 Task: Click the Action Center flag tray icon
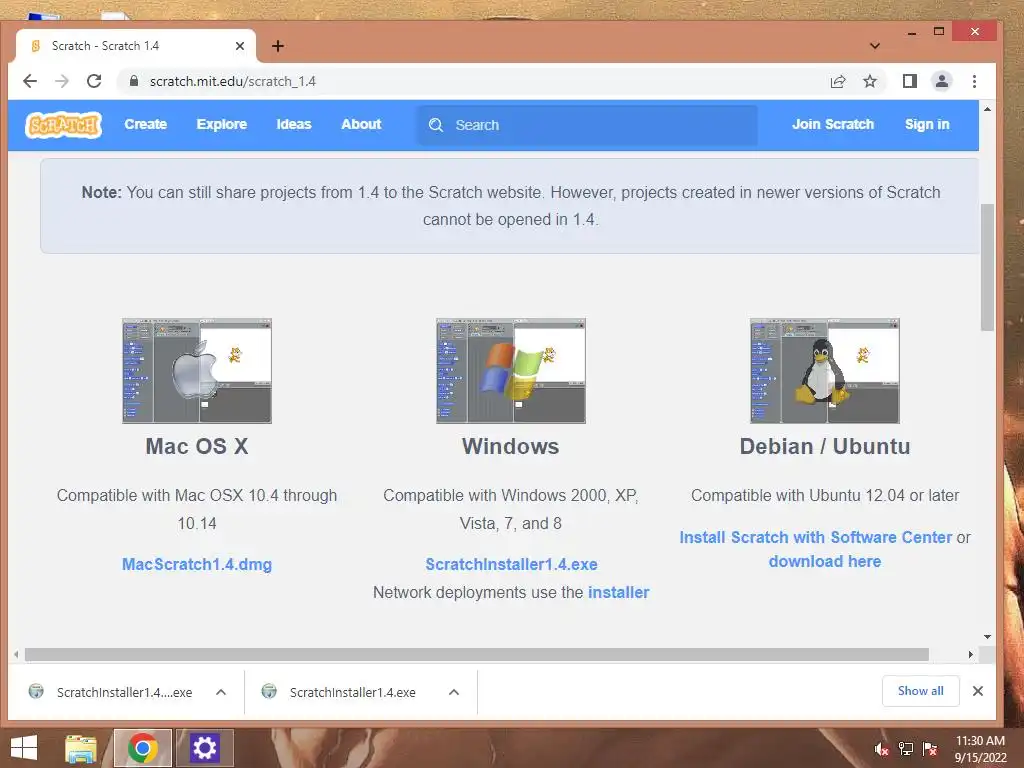pos(930,749)
